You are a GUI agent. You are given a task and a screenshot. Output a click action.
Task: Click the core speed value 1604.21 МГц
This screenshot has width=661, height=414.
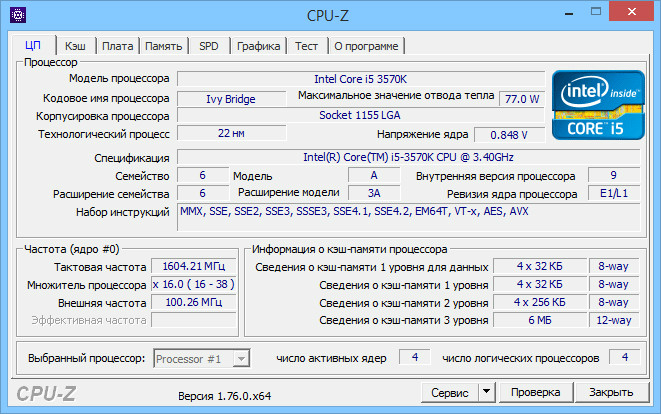click(194, 266)
